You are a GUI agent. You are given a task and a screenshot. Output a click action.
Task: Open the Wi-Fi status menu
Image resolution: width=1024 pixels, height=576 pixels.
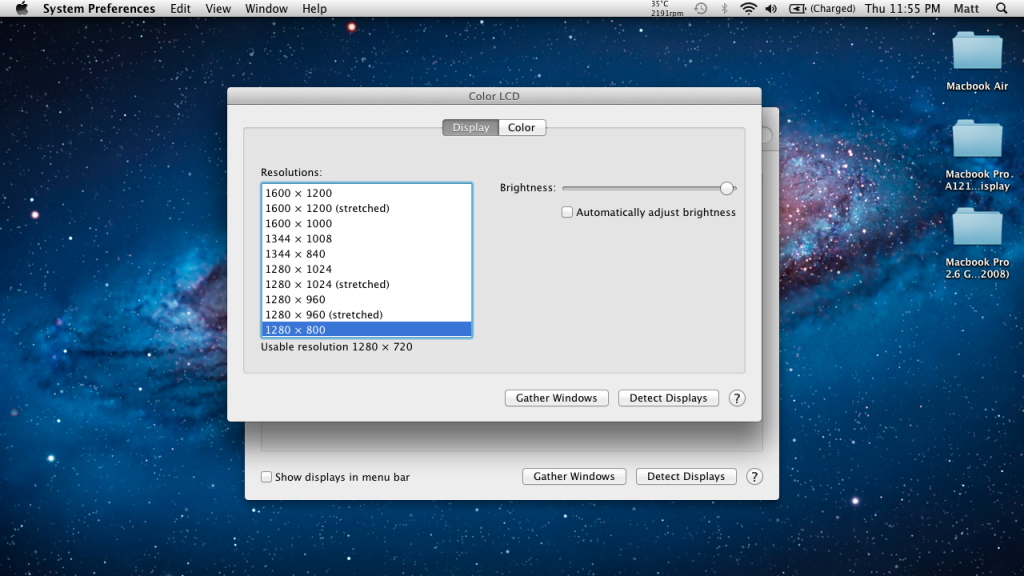748,8
